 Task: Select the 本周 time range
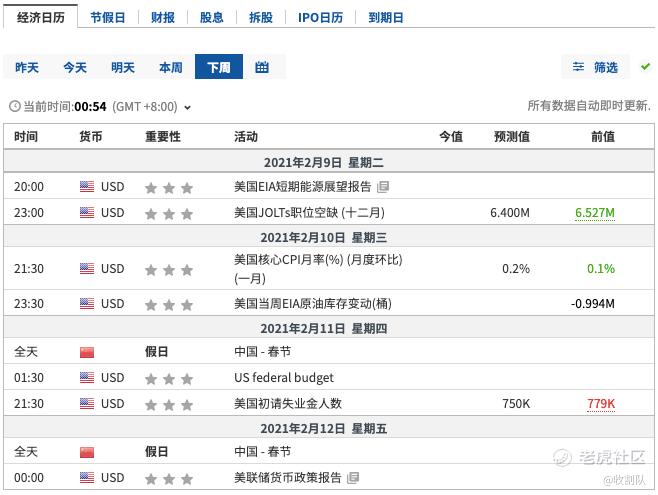pyautogui.click(x=171, y=67)
